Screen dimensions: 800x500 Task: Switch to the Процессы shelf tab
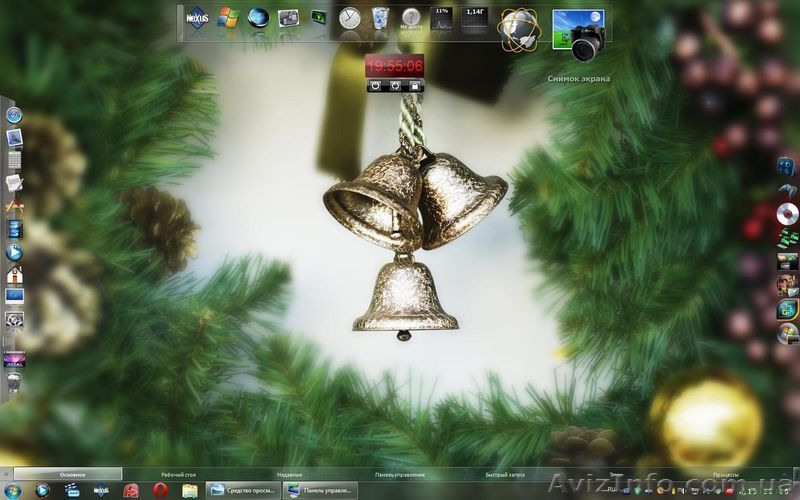click(x=726, y=474)
